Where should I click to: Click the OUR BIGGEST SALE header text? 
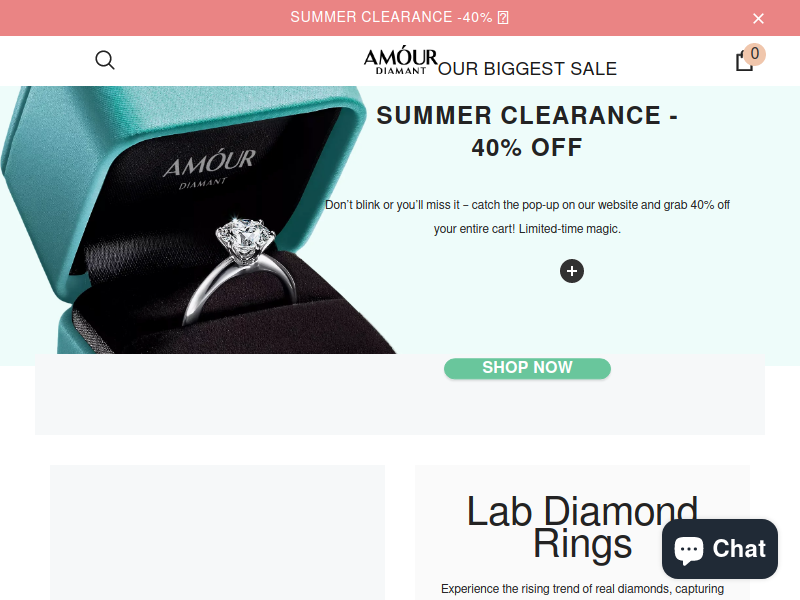[x=528, y=69]
